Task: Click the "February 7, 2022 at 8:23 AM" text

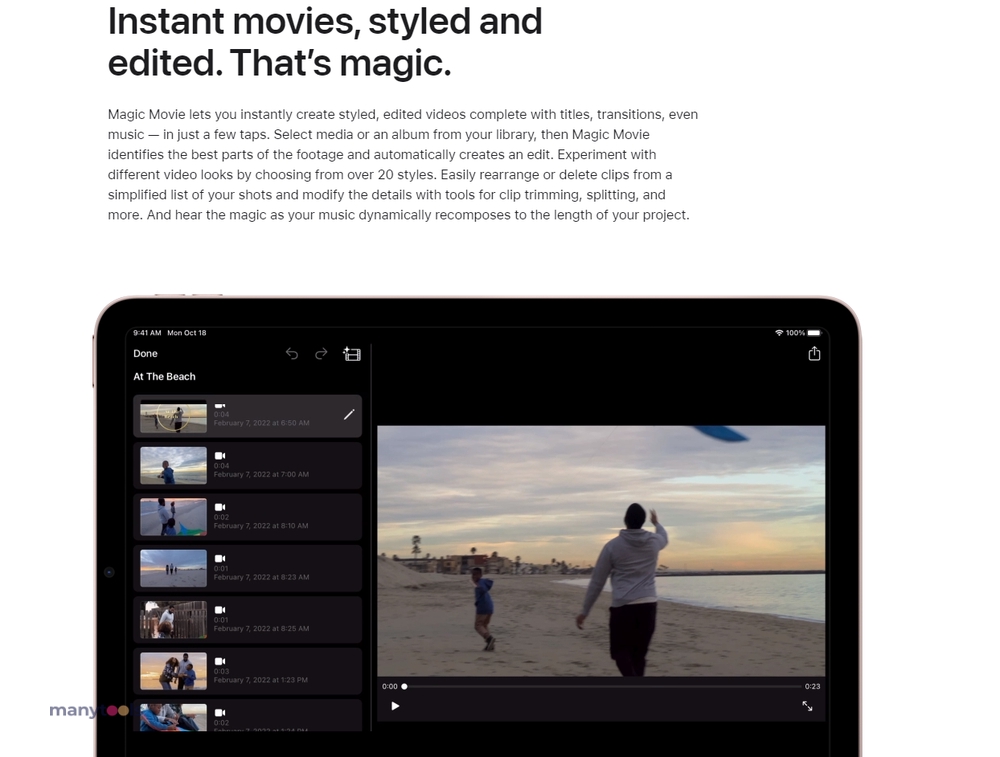Action: pos(261,577)
